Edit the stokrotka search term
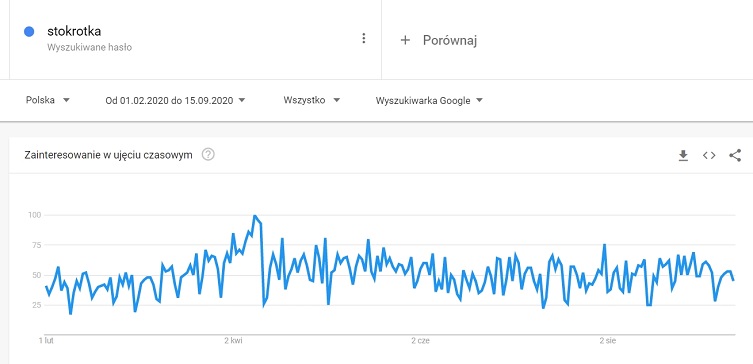The height and width of the screenshot is (364, 753). click(x=74, y=32)
